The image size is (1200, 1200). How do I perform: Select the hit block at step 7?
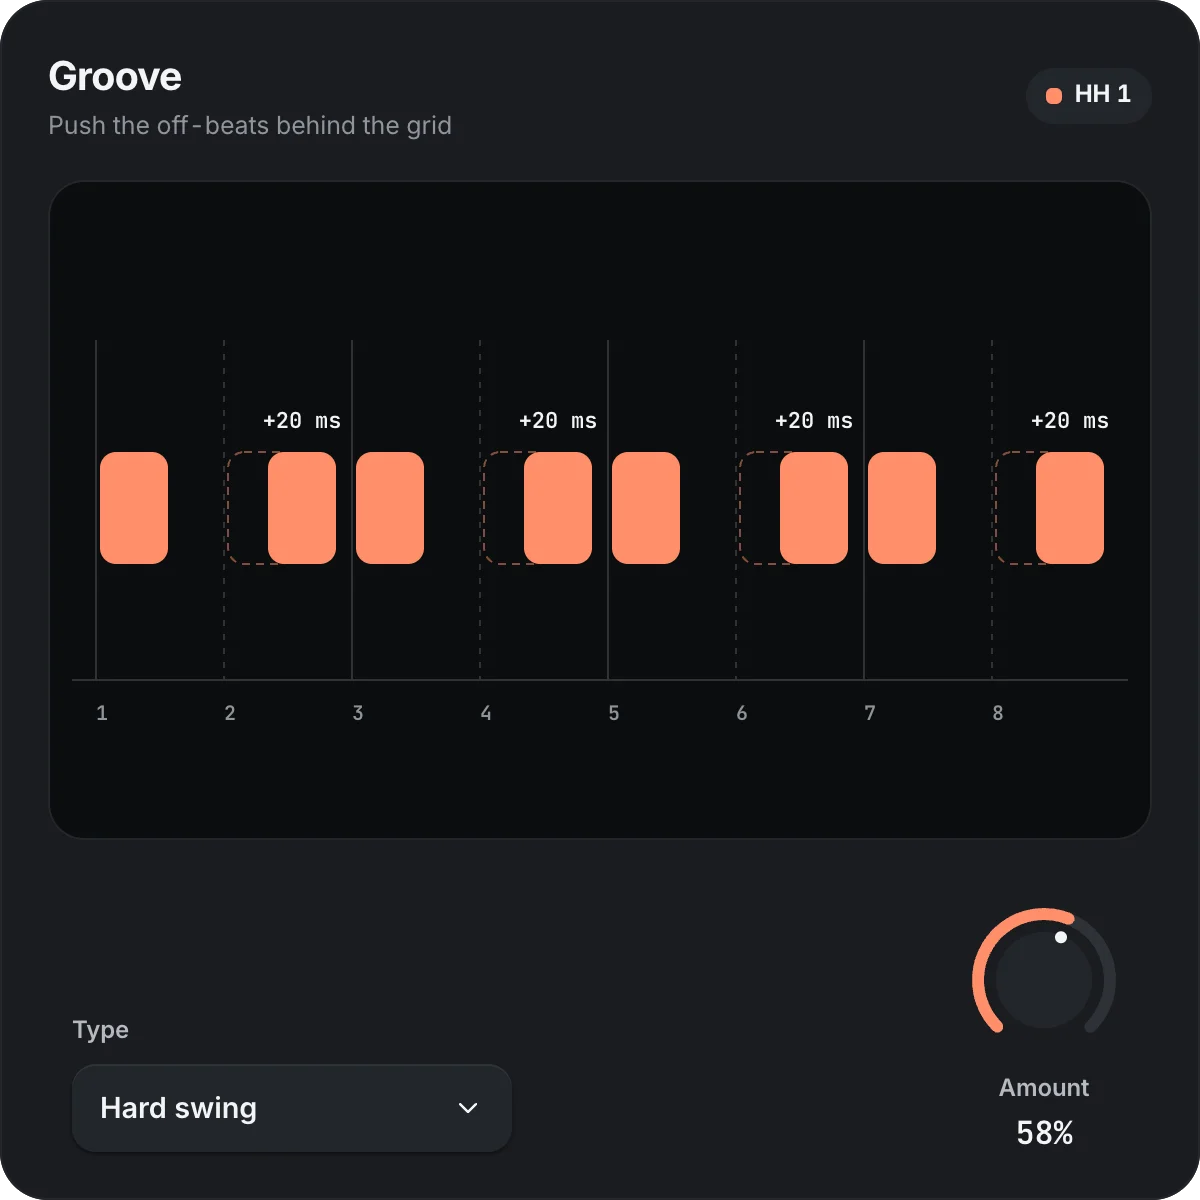click(x=902, y=508)
